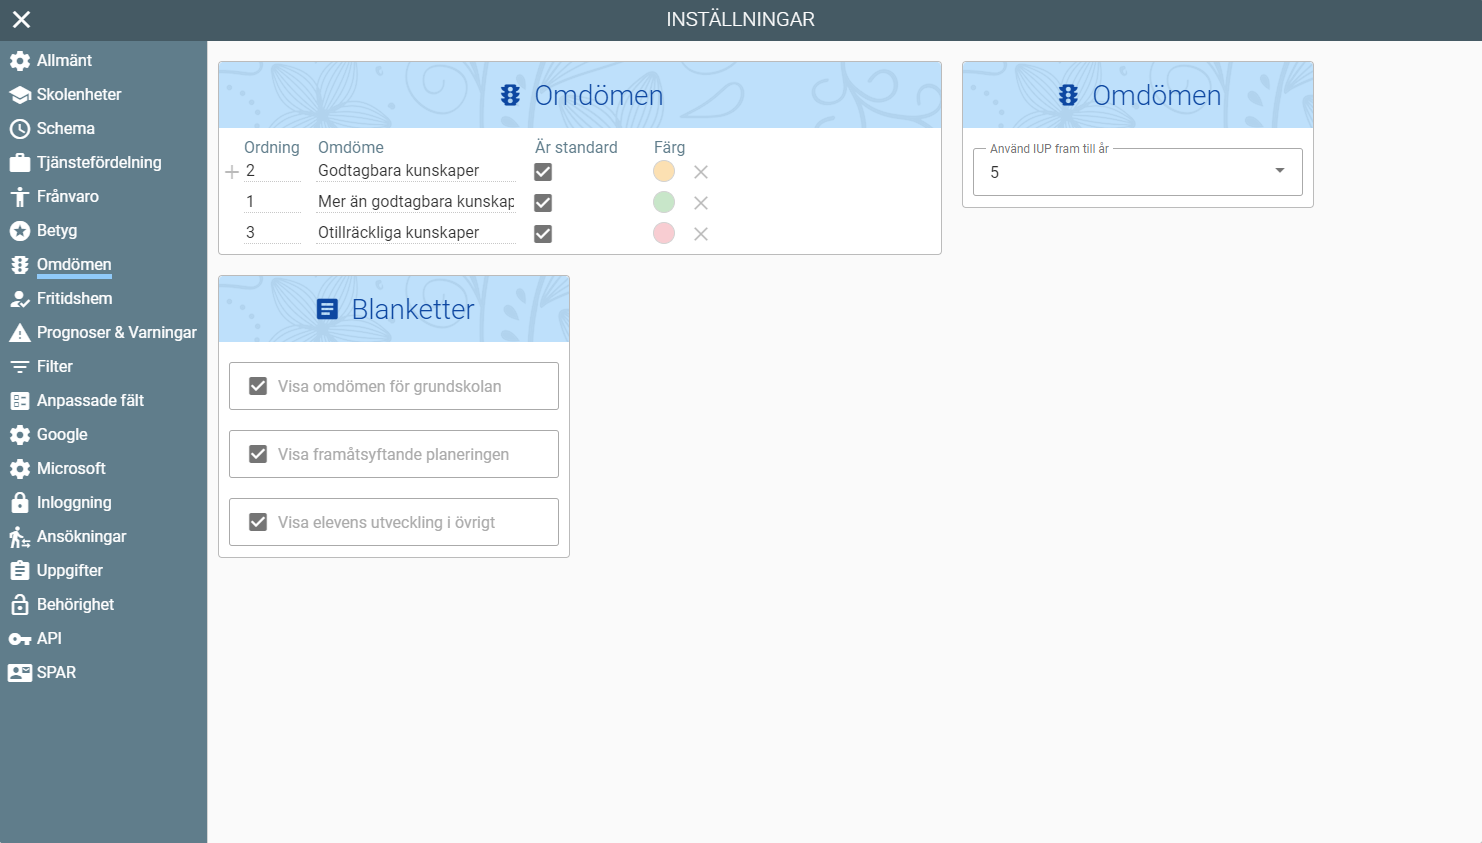
Task: Toggle Visa elevens utveckling i övrigt
Action: pyautogui.click(x=258, y=522)
